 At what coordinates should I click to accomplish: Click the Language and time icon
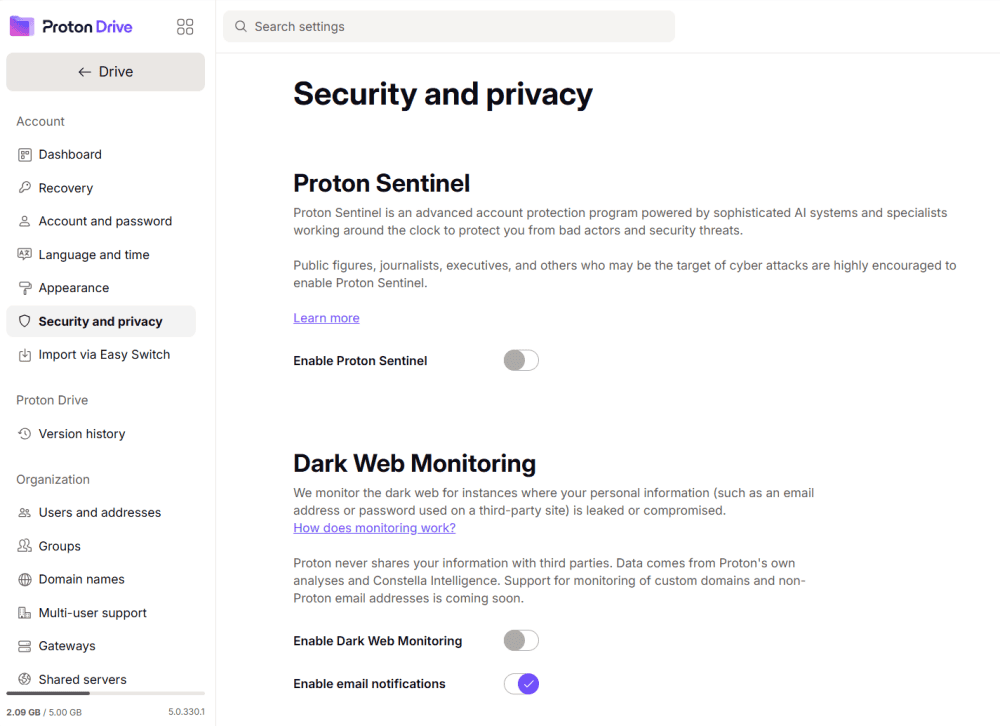[25, 255]
